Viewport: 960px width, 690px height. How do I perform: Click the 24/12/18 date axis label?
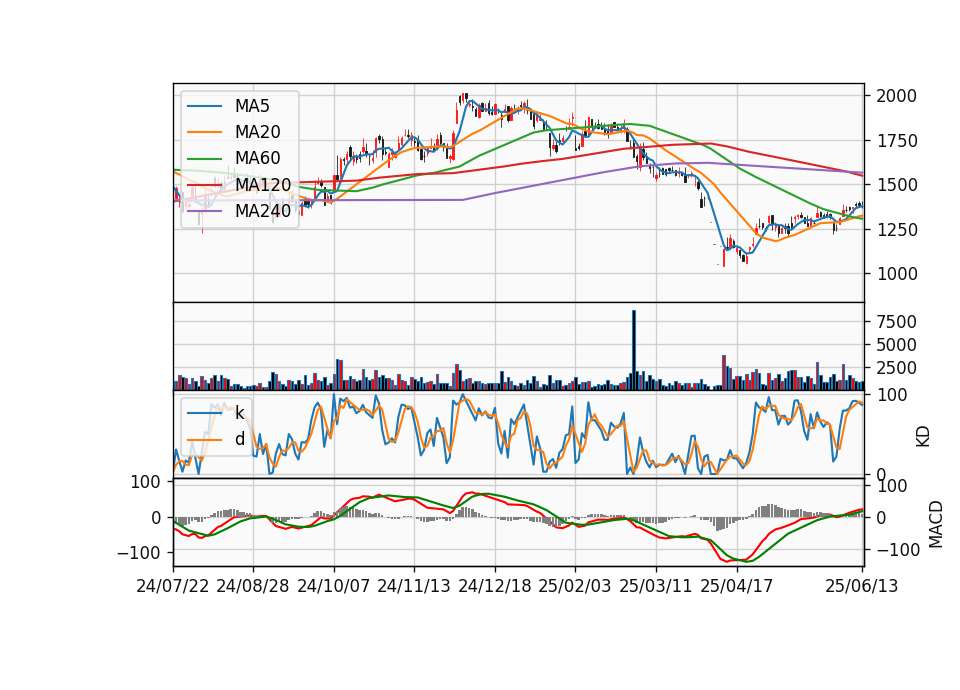[x=495, y=586]
